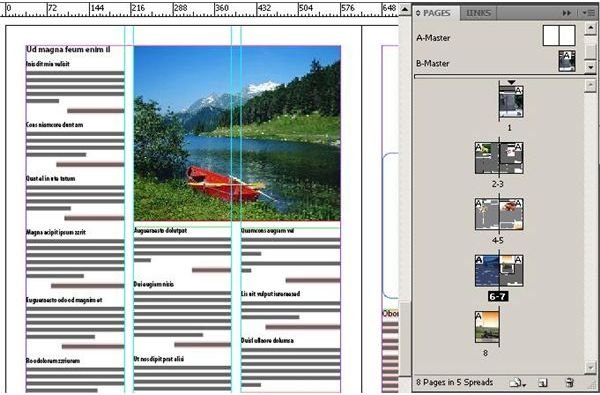Click document window scroll up arrow
Image resolution: width=600 pixels, height=395 pixels.
pos(405,8)
